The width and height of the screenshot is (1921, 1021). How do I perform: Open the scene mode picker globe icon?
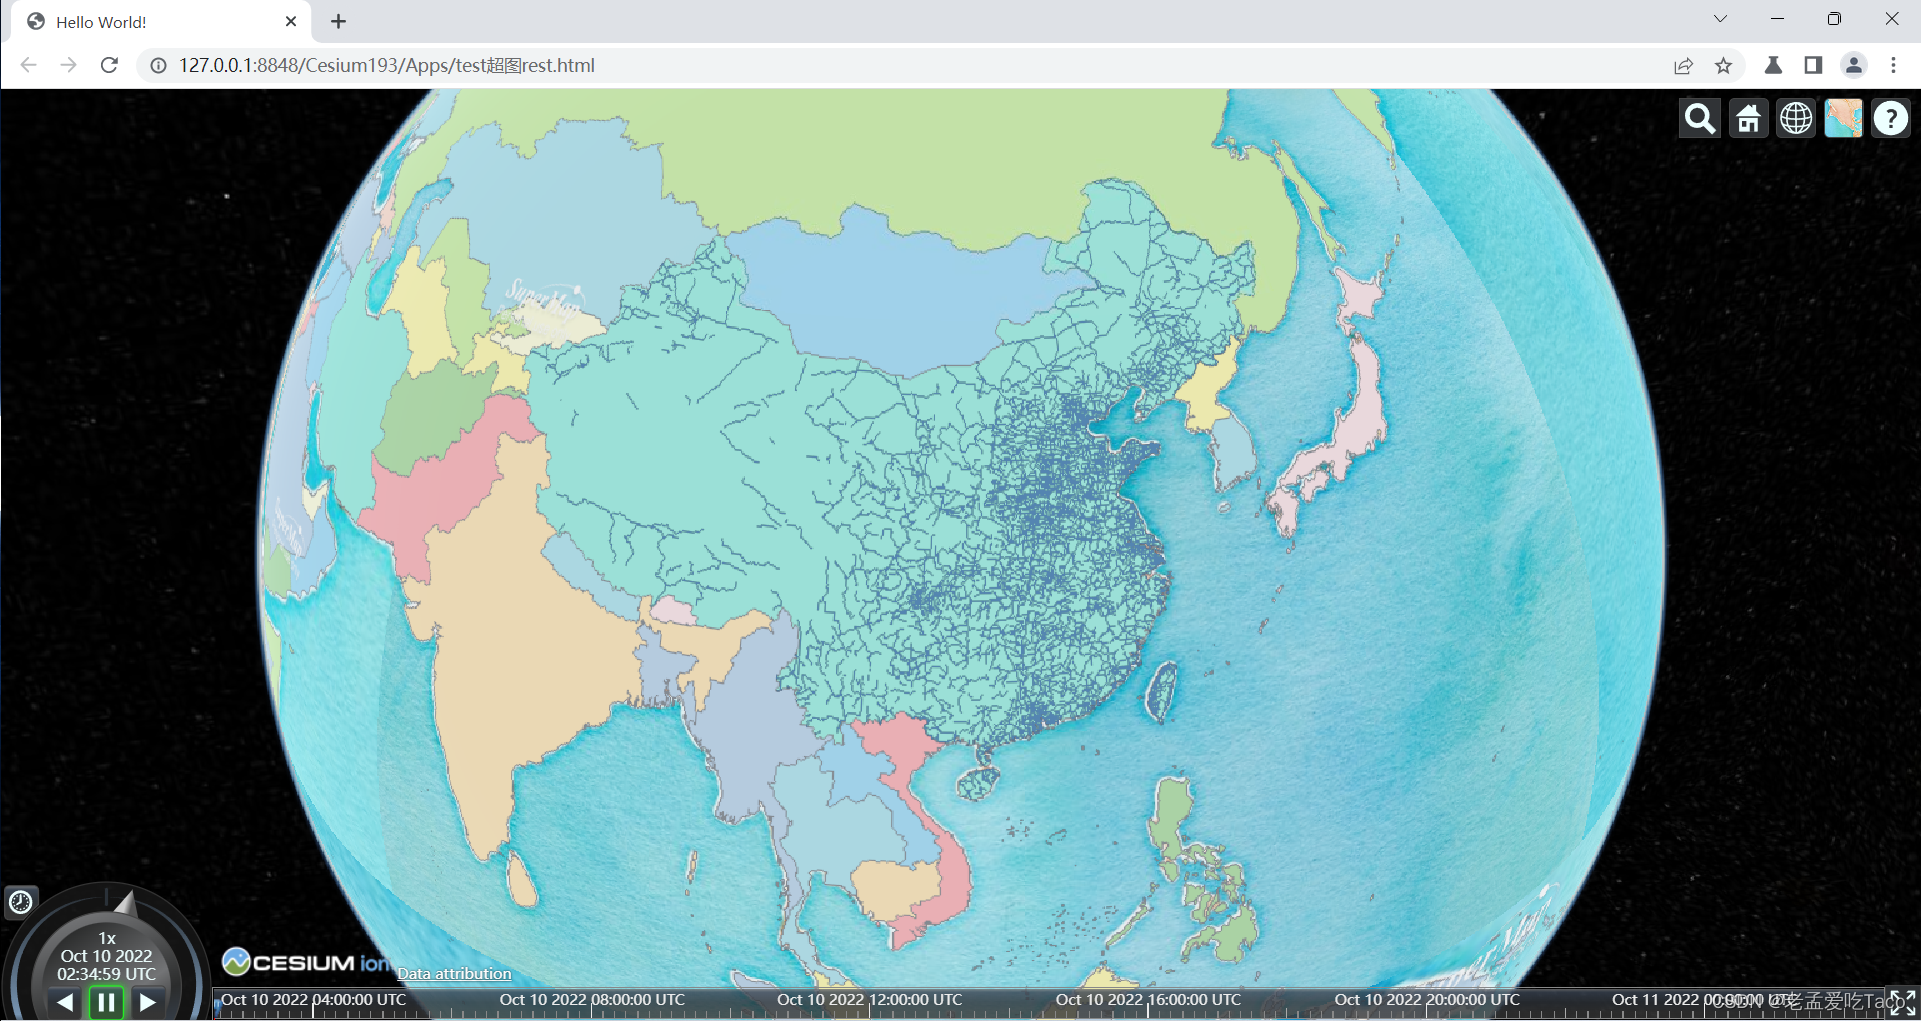[1795, 118]
